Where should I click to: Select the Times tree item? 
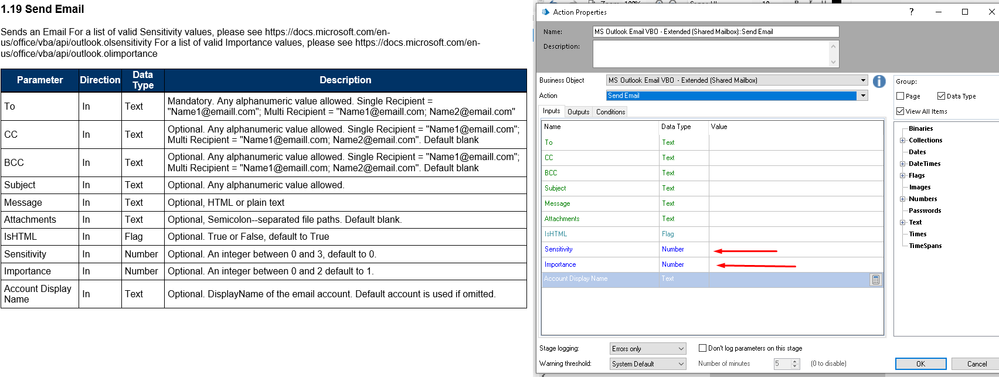point(918,234)
